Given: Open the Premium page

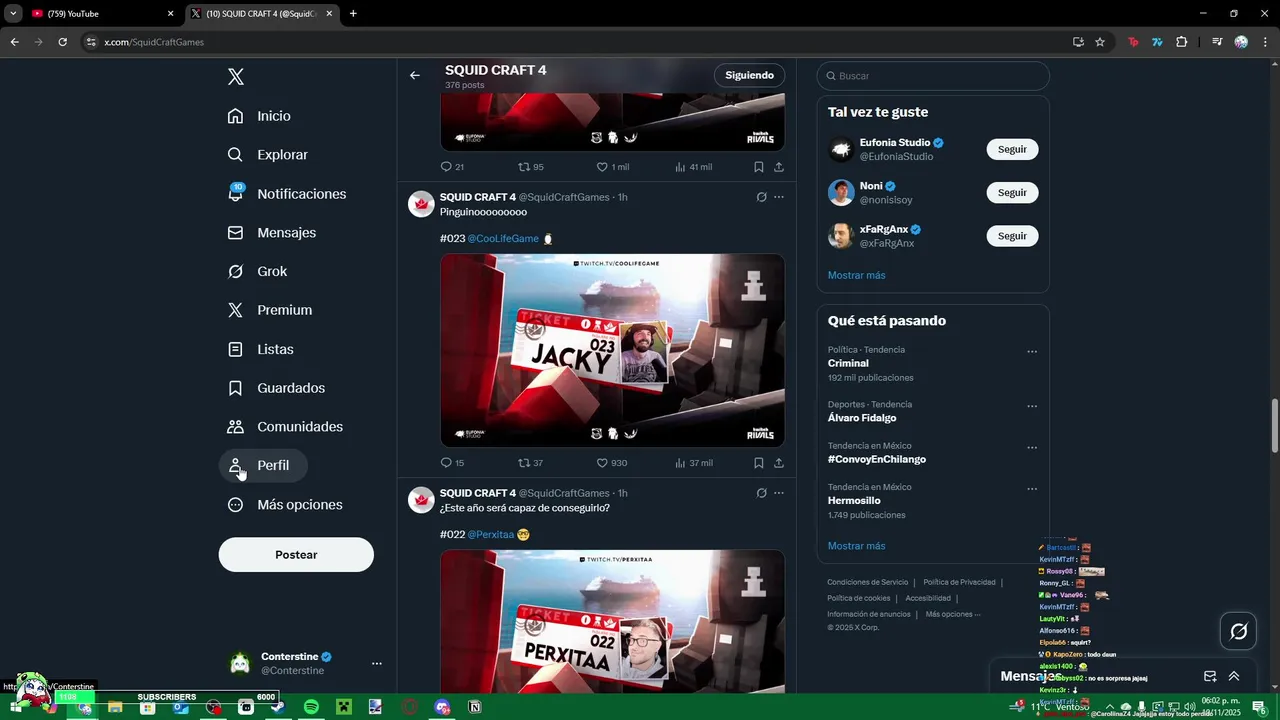Looking at the screenshot, I should tap(270, 310).
